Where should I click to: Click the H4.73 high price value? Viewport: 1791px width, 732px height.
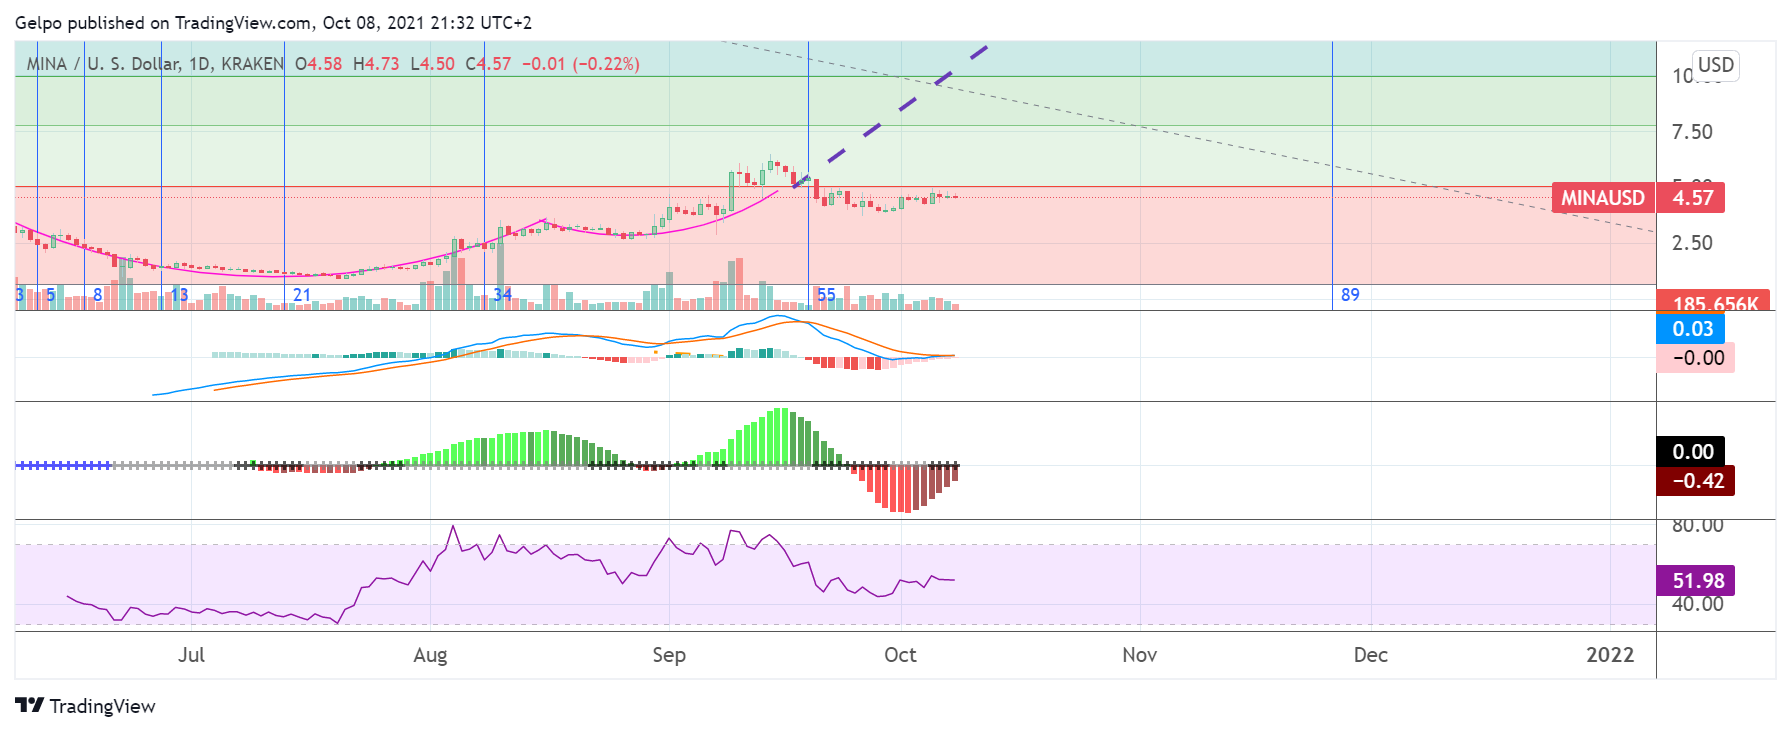tap(376, 64)
